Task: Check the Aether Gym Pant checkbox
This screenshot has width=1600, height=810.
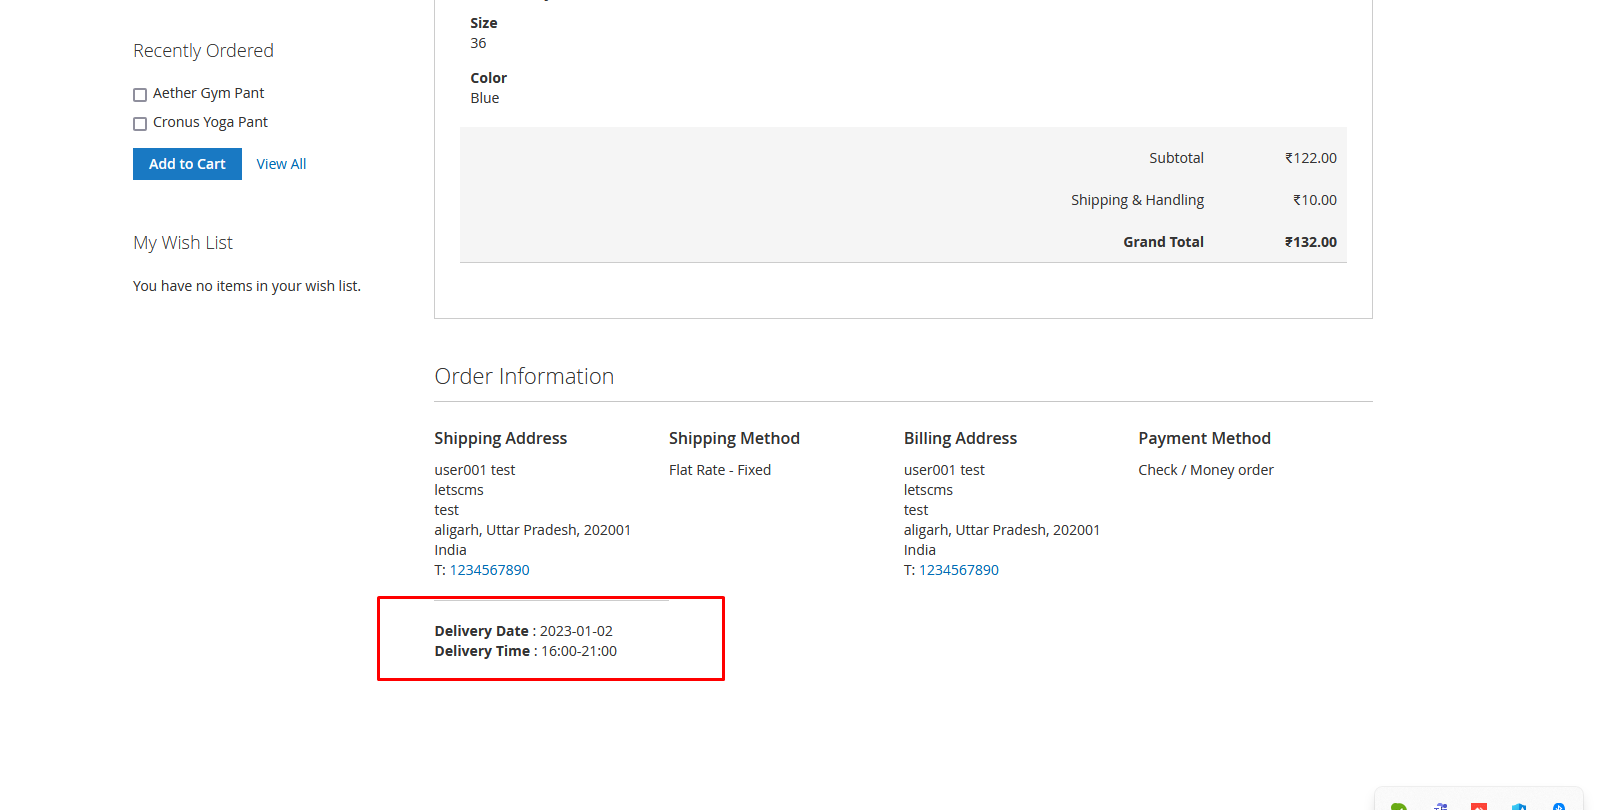Action: pos(140,95)
